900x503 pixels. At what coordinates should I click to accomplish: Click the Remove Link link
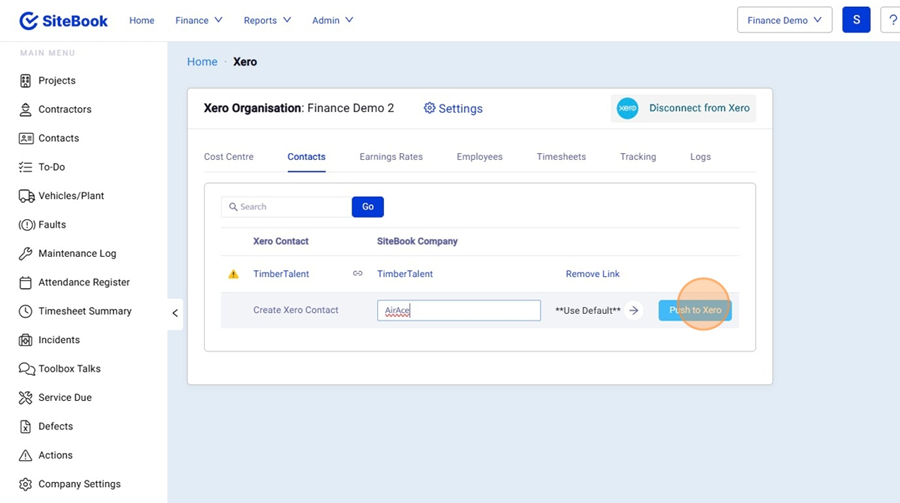pos(592,274)
